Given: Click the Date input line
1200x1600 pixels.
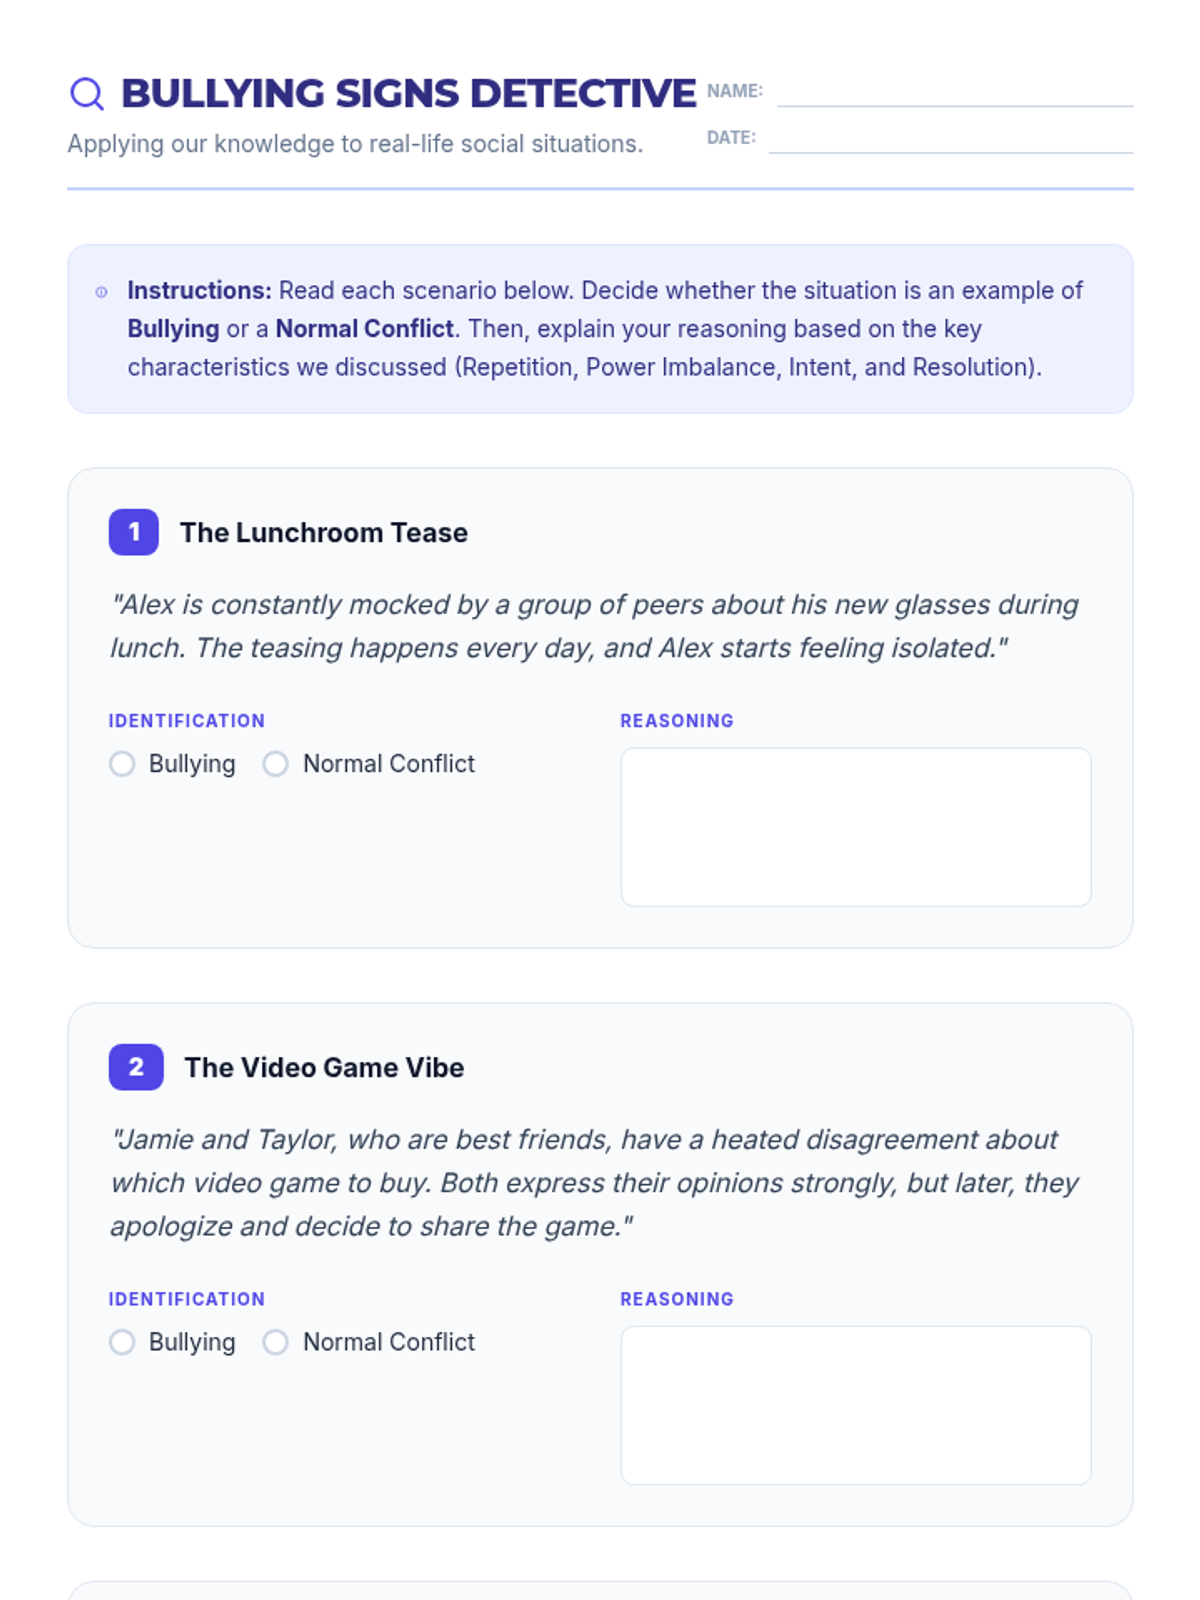Looking at the screenshot, I should [950, 139].
